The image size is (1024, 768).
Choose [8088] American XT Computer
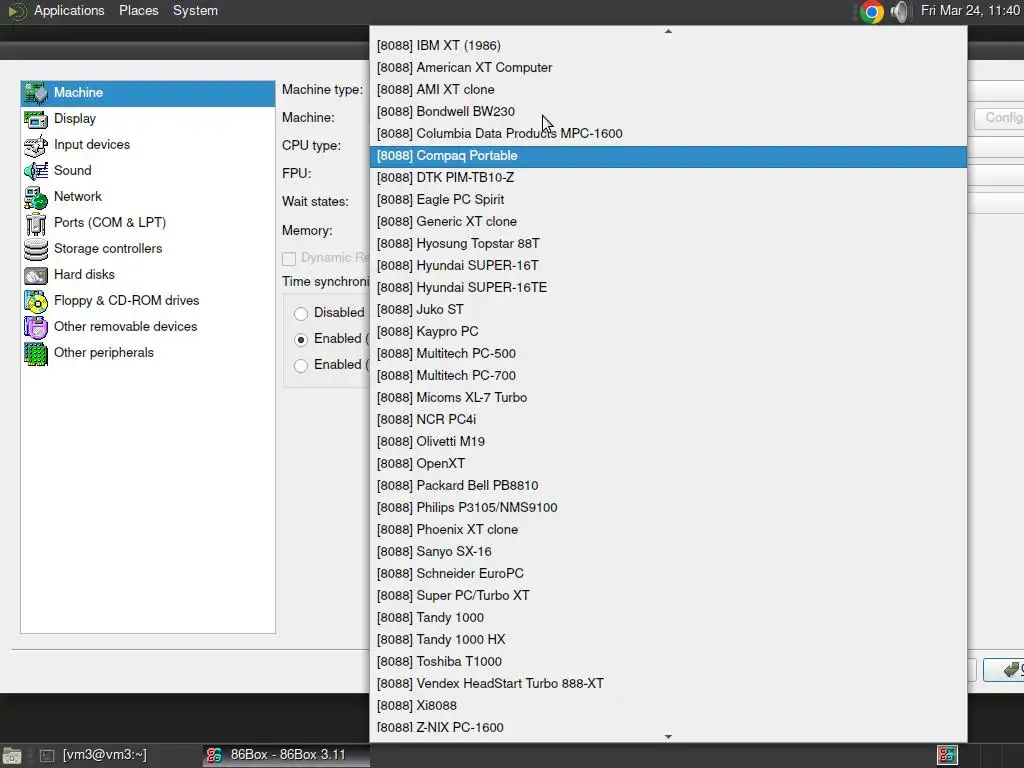pyautogui.click(x=668, y=68)
